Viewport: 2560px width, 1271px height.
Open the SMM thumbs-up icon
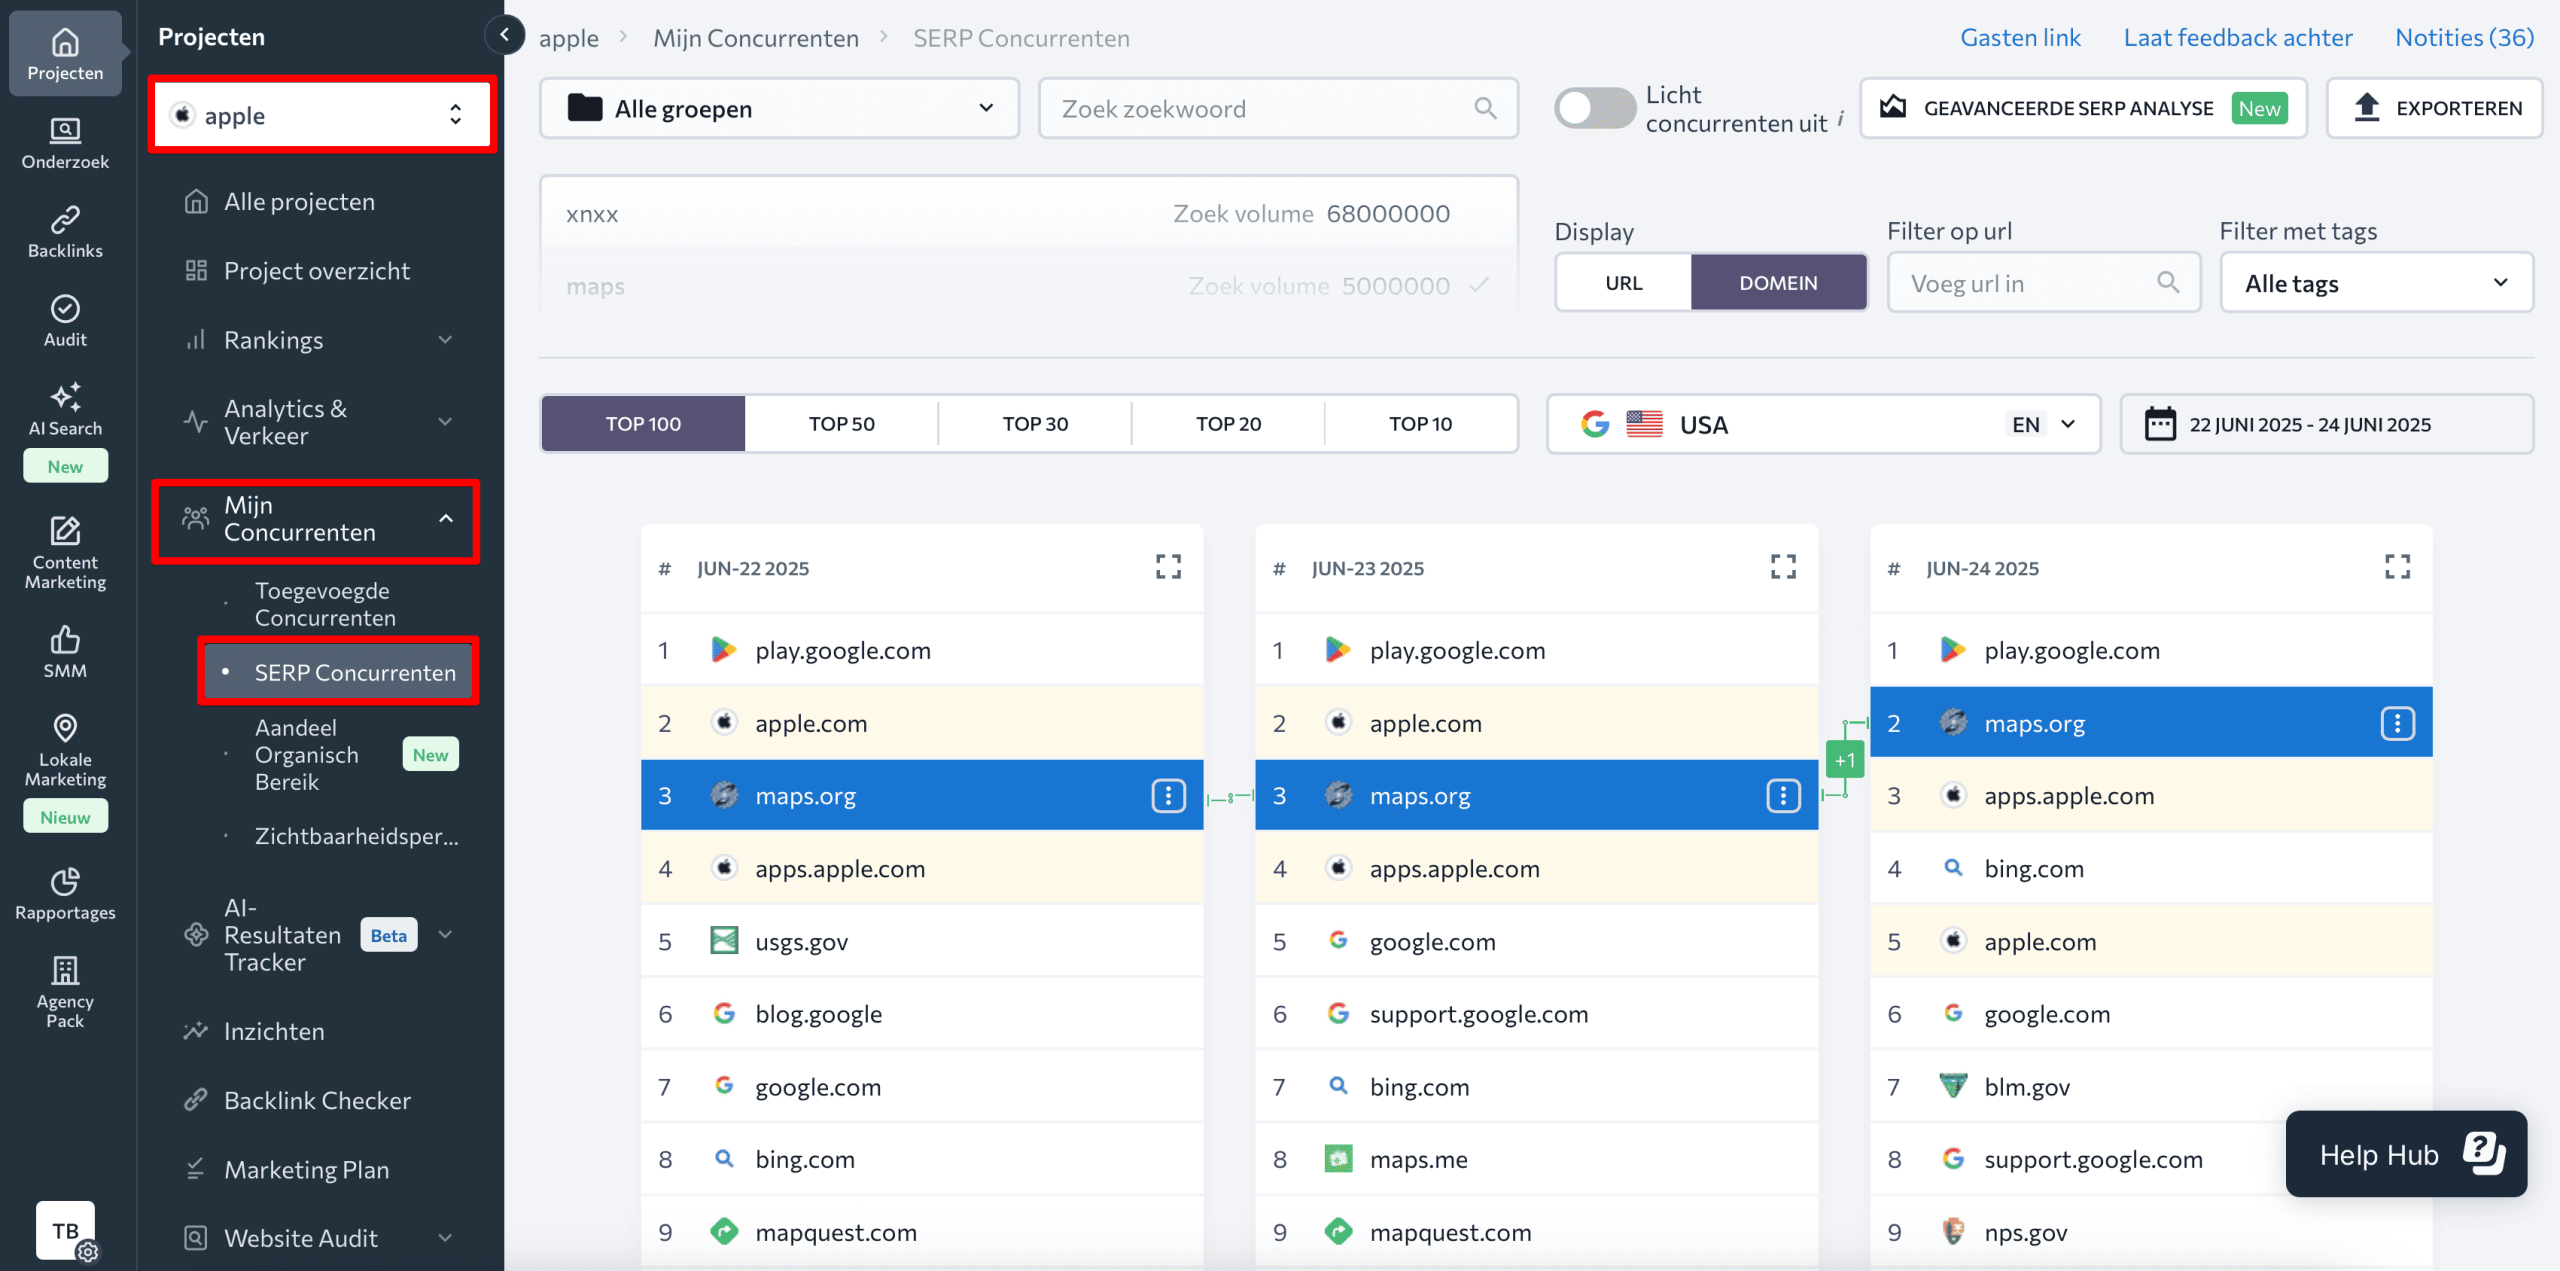[65, 639]
